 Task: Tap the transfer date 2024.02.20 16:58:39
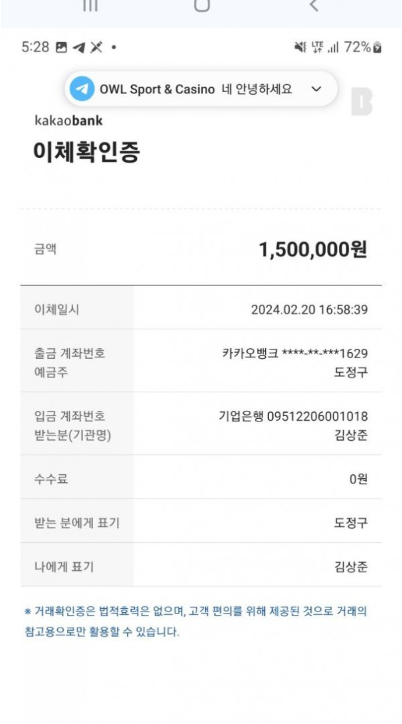309,309
